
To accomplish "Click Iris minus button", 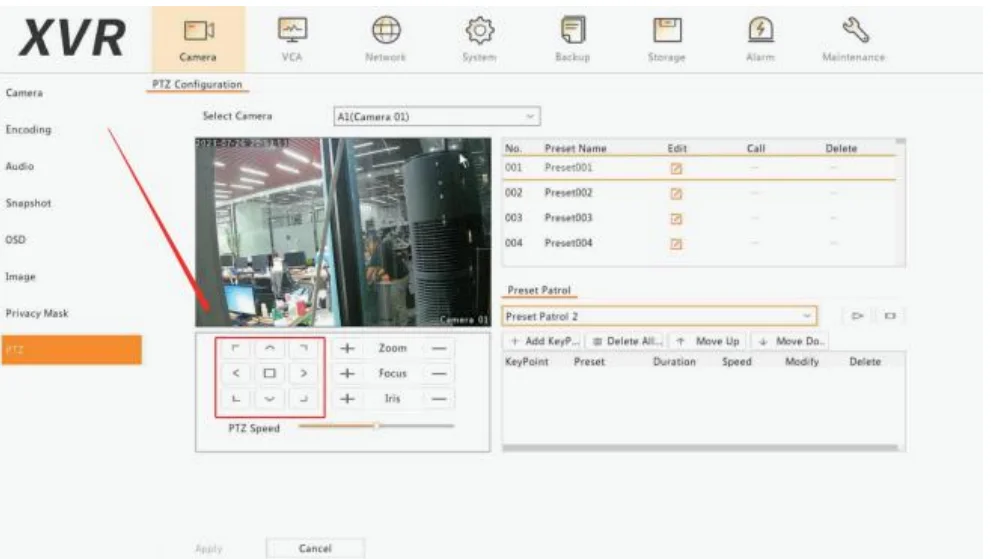I will pyautogui.click(x=439, y=399).
